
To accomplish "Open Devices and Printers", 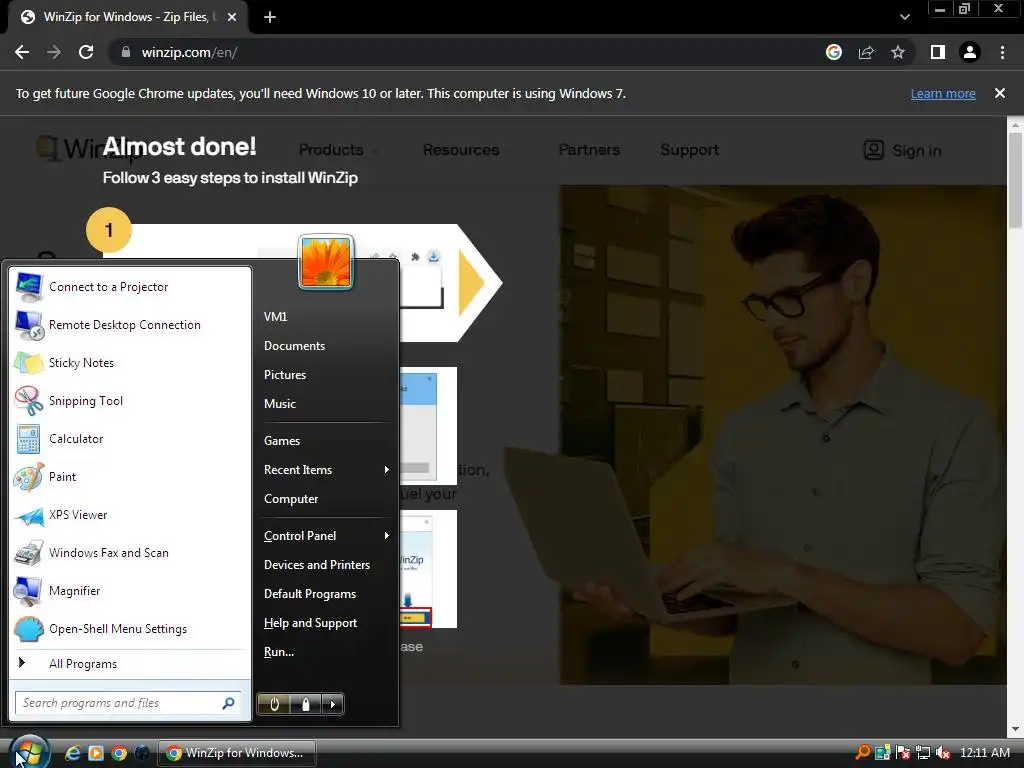I will click(x=327, y=565).
